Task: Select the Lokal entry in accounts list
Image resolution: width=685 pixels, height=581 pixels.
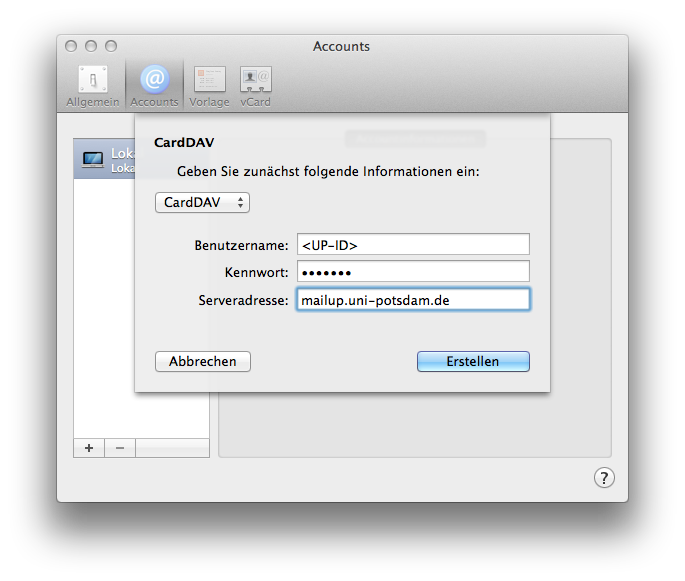Action: point(122,160)
